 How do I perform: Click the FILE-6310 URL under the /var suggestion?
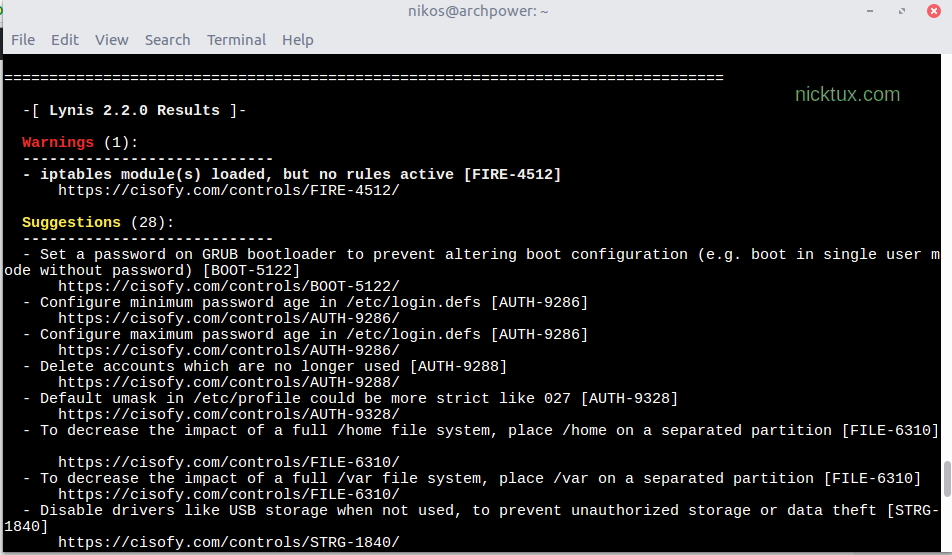(x=228, y=494)
